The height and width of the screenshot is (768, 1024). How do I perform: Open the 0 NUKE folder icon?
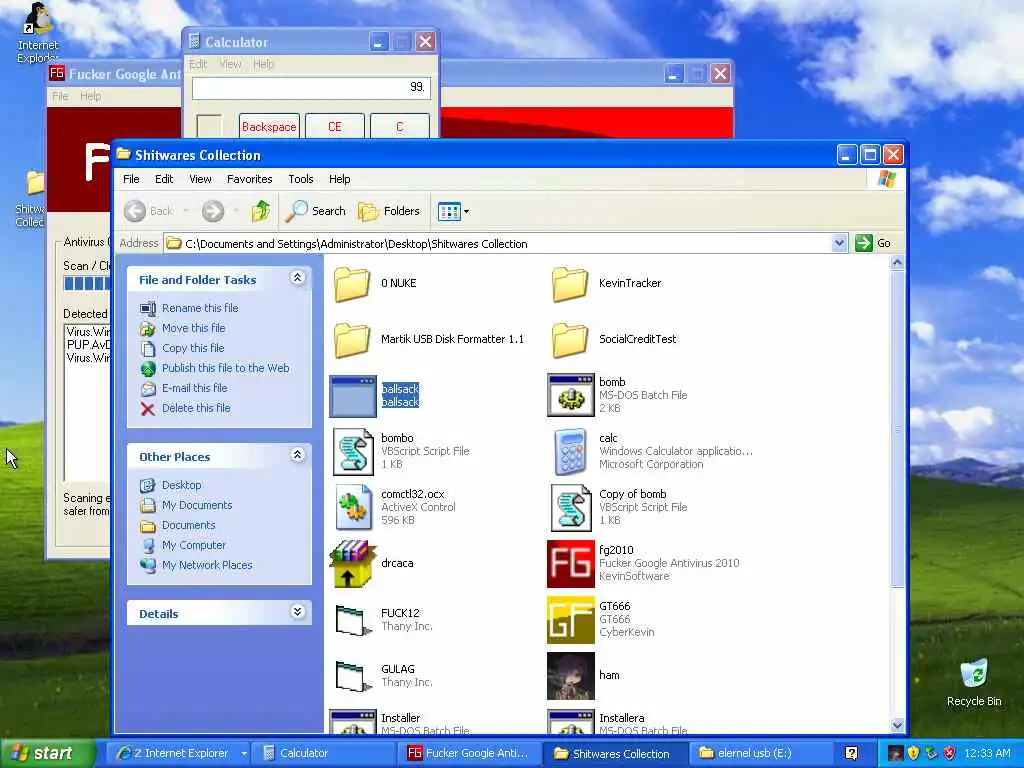[352, 283]
